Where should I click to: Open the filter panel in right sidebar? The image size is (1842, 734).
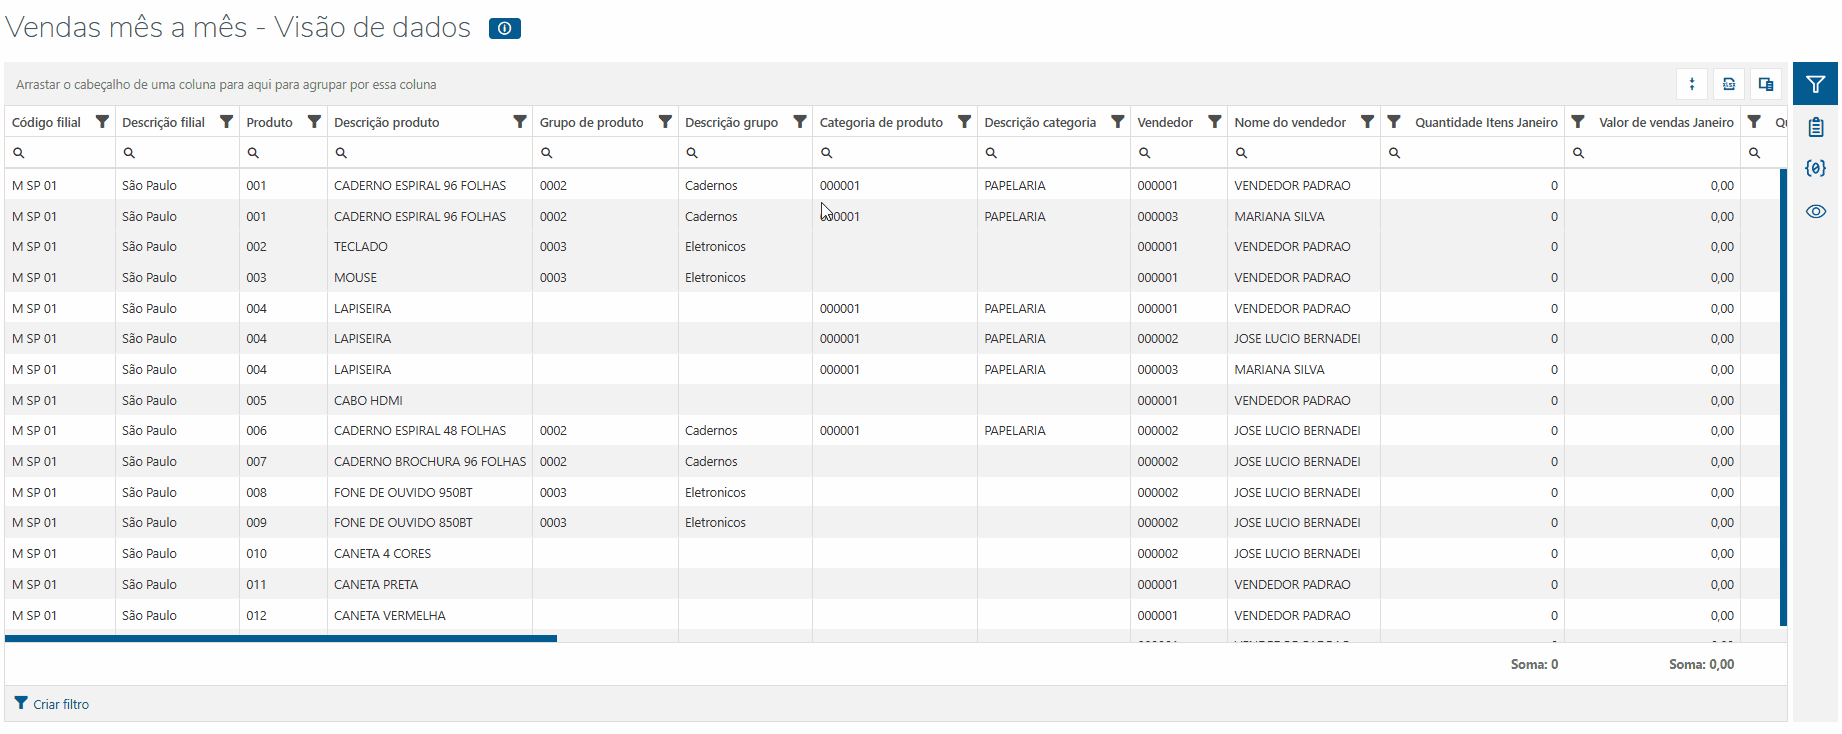tap(1815, 85)
